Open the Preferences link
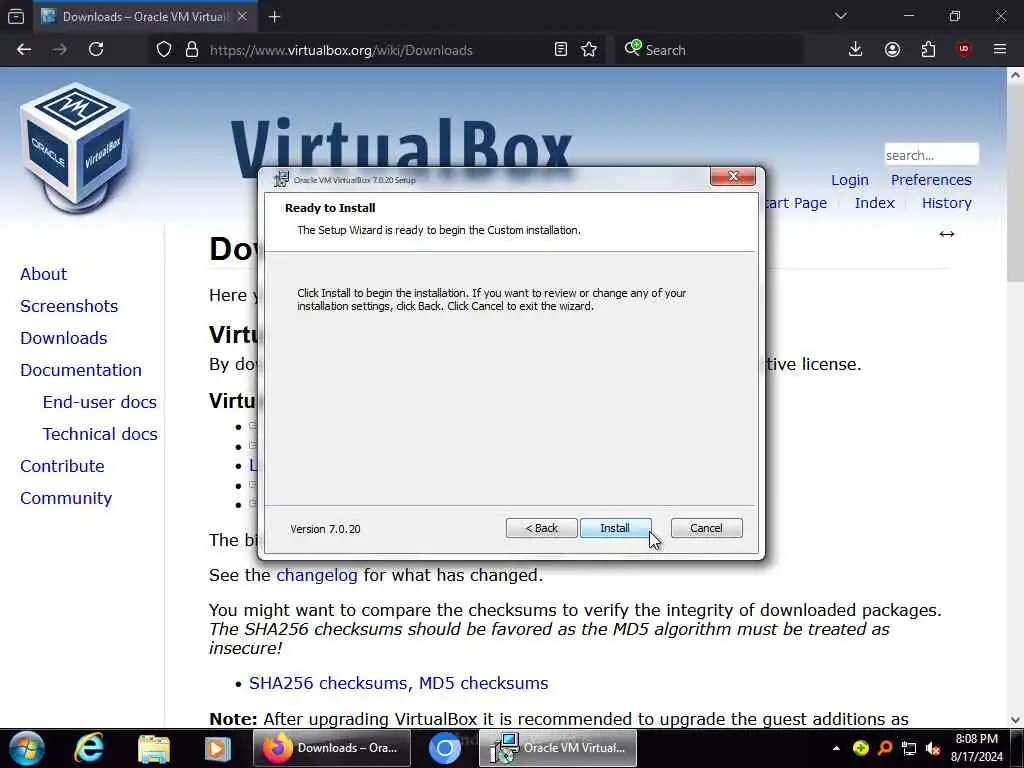1024x768 pixels. click(x=931, y=180)
